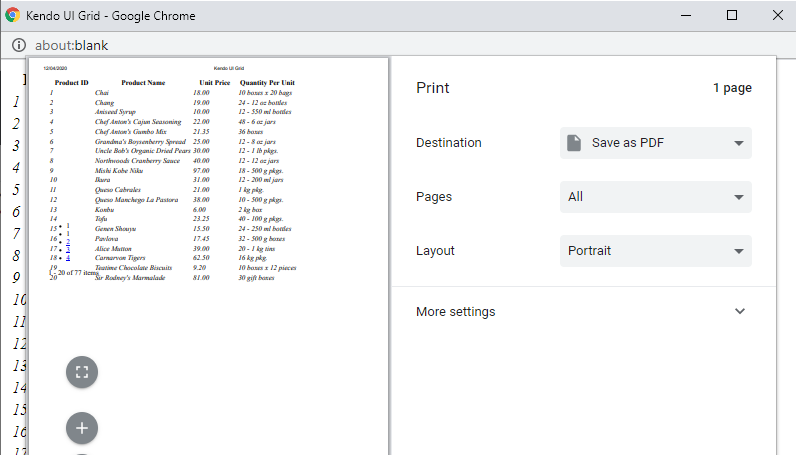Open the Layout dropdown set to Portrait
The image size is (796, 455).
pyautogui.click(x=656, y=251)
